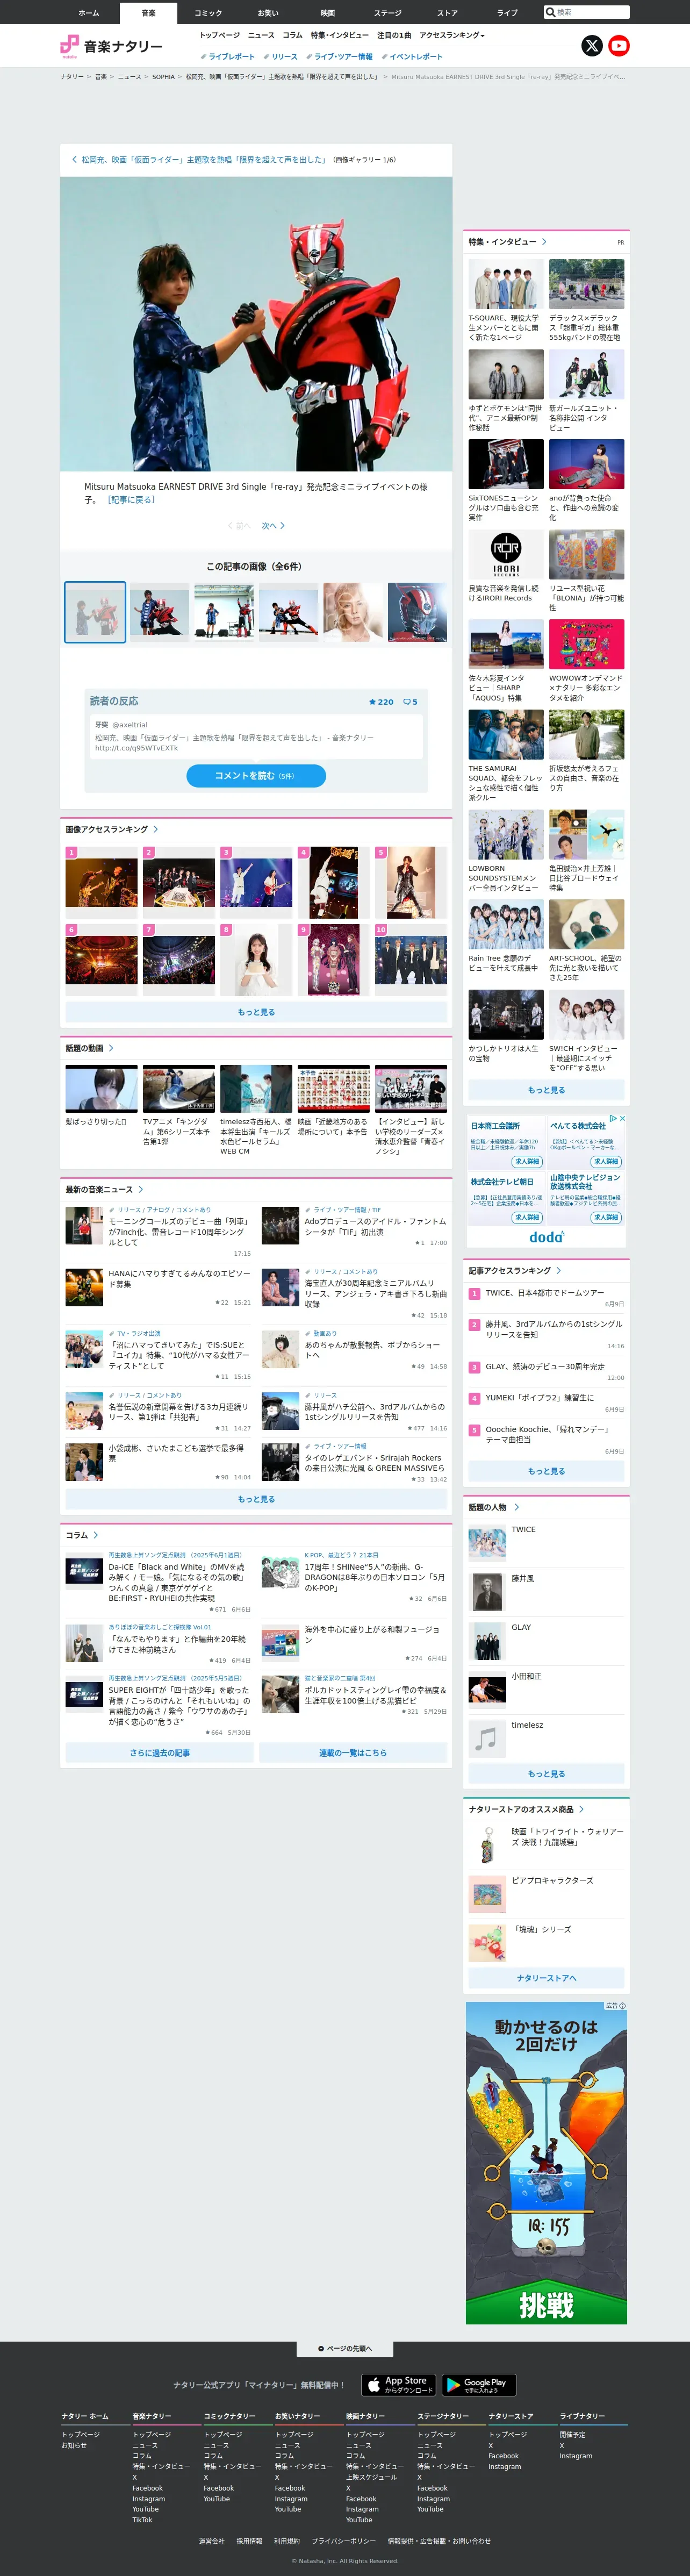Viewport: 690px width, 2576px height.
Task: Open the ライブ top tab
Action: point(507,13)
